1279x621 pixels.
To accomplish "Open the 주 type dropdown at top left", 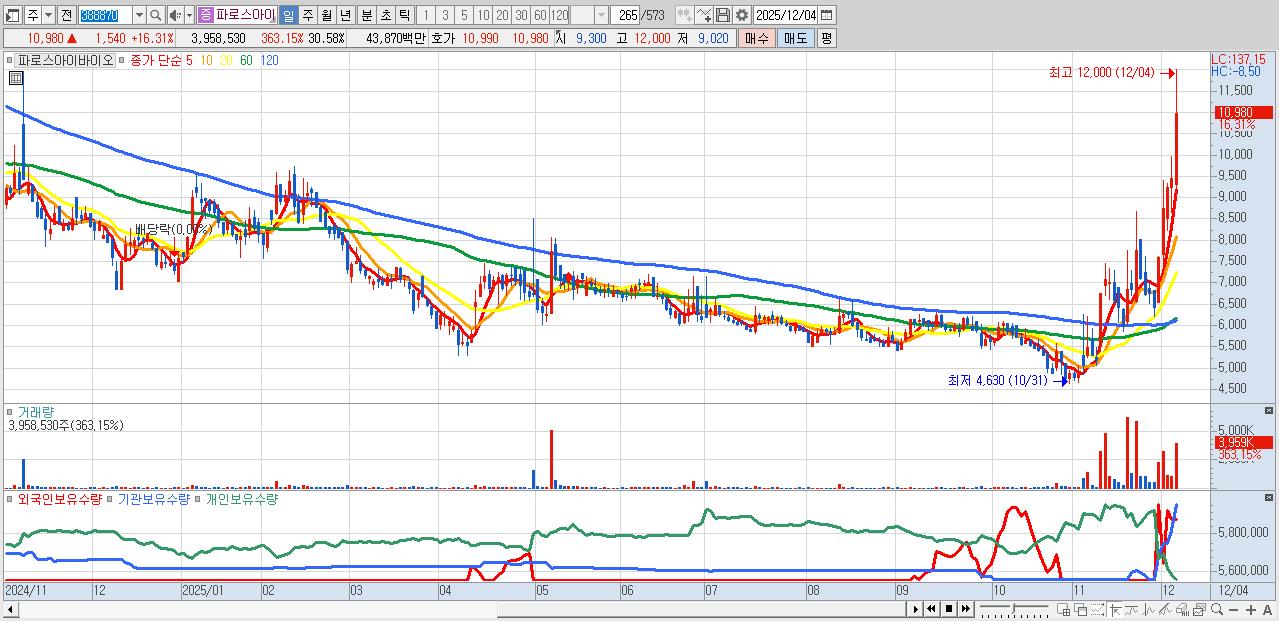I will (48, 16).
